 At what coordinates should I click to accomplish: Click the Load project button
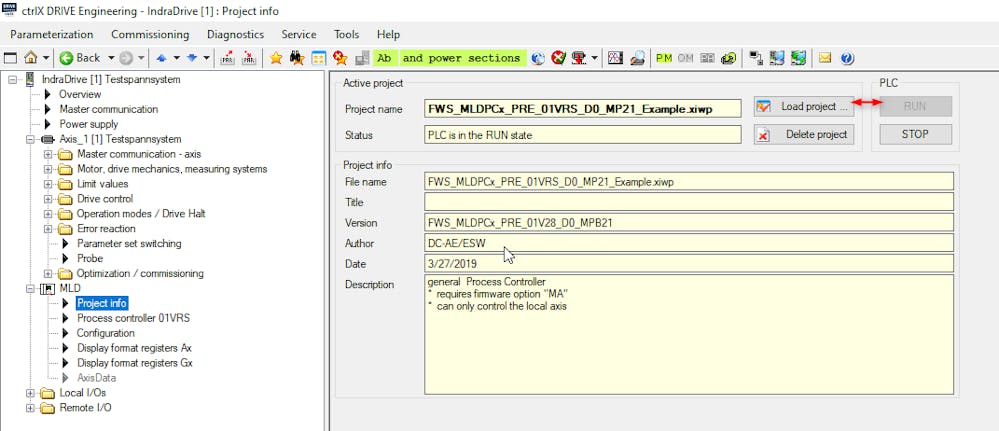point(803,106)
